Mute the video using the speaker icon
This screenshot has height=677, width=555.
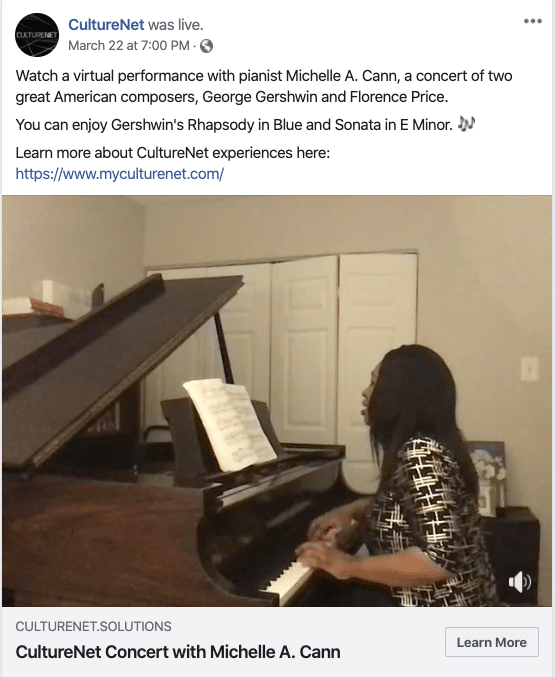coord(520,582)
